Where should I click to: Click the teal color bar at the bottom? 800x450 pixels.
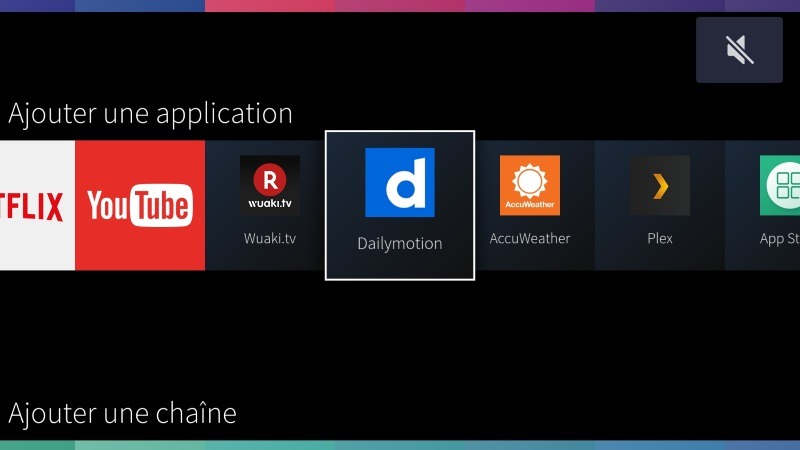[x=400, y=444]
